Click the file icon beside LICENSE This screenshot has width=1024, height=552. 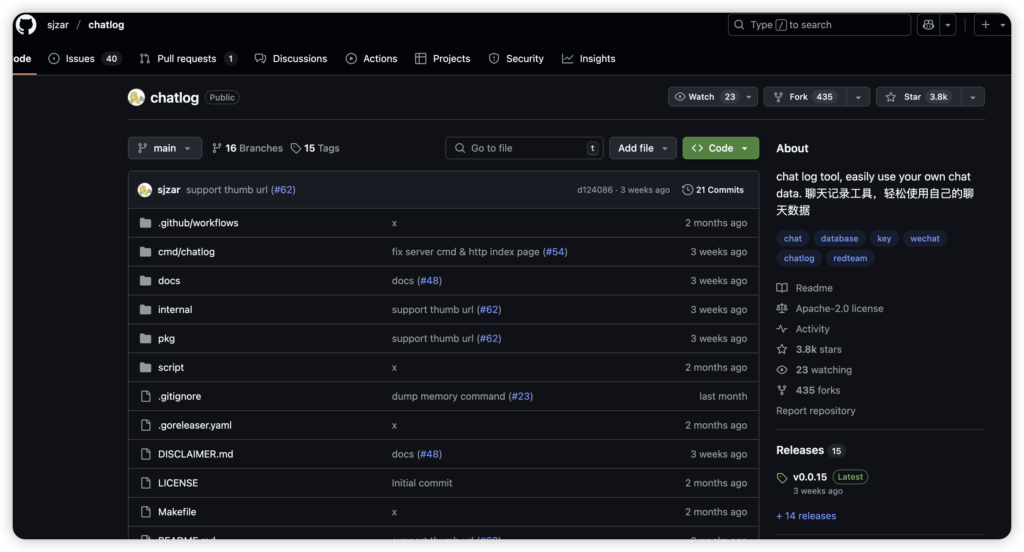pyautogui.click(x=146, y=483)
